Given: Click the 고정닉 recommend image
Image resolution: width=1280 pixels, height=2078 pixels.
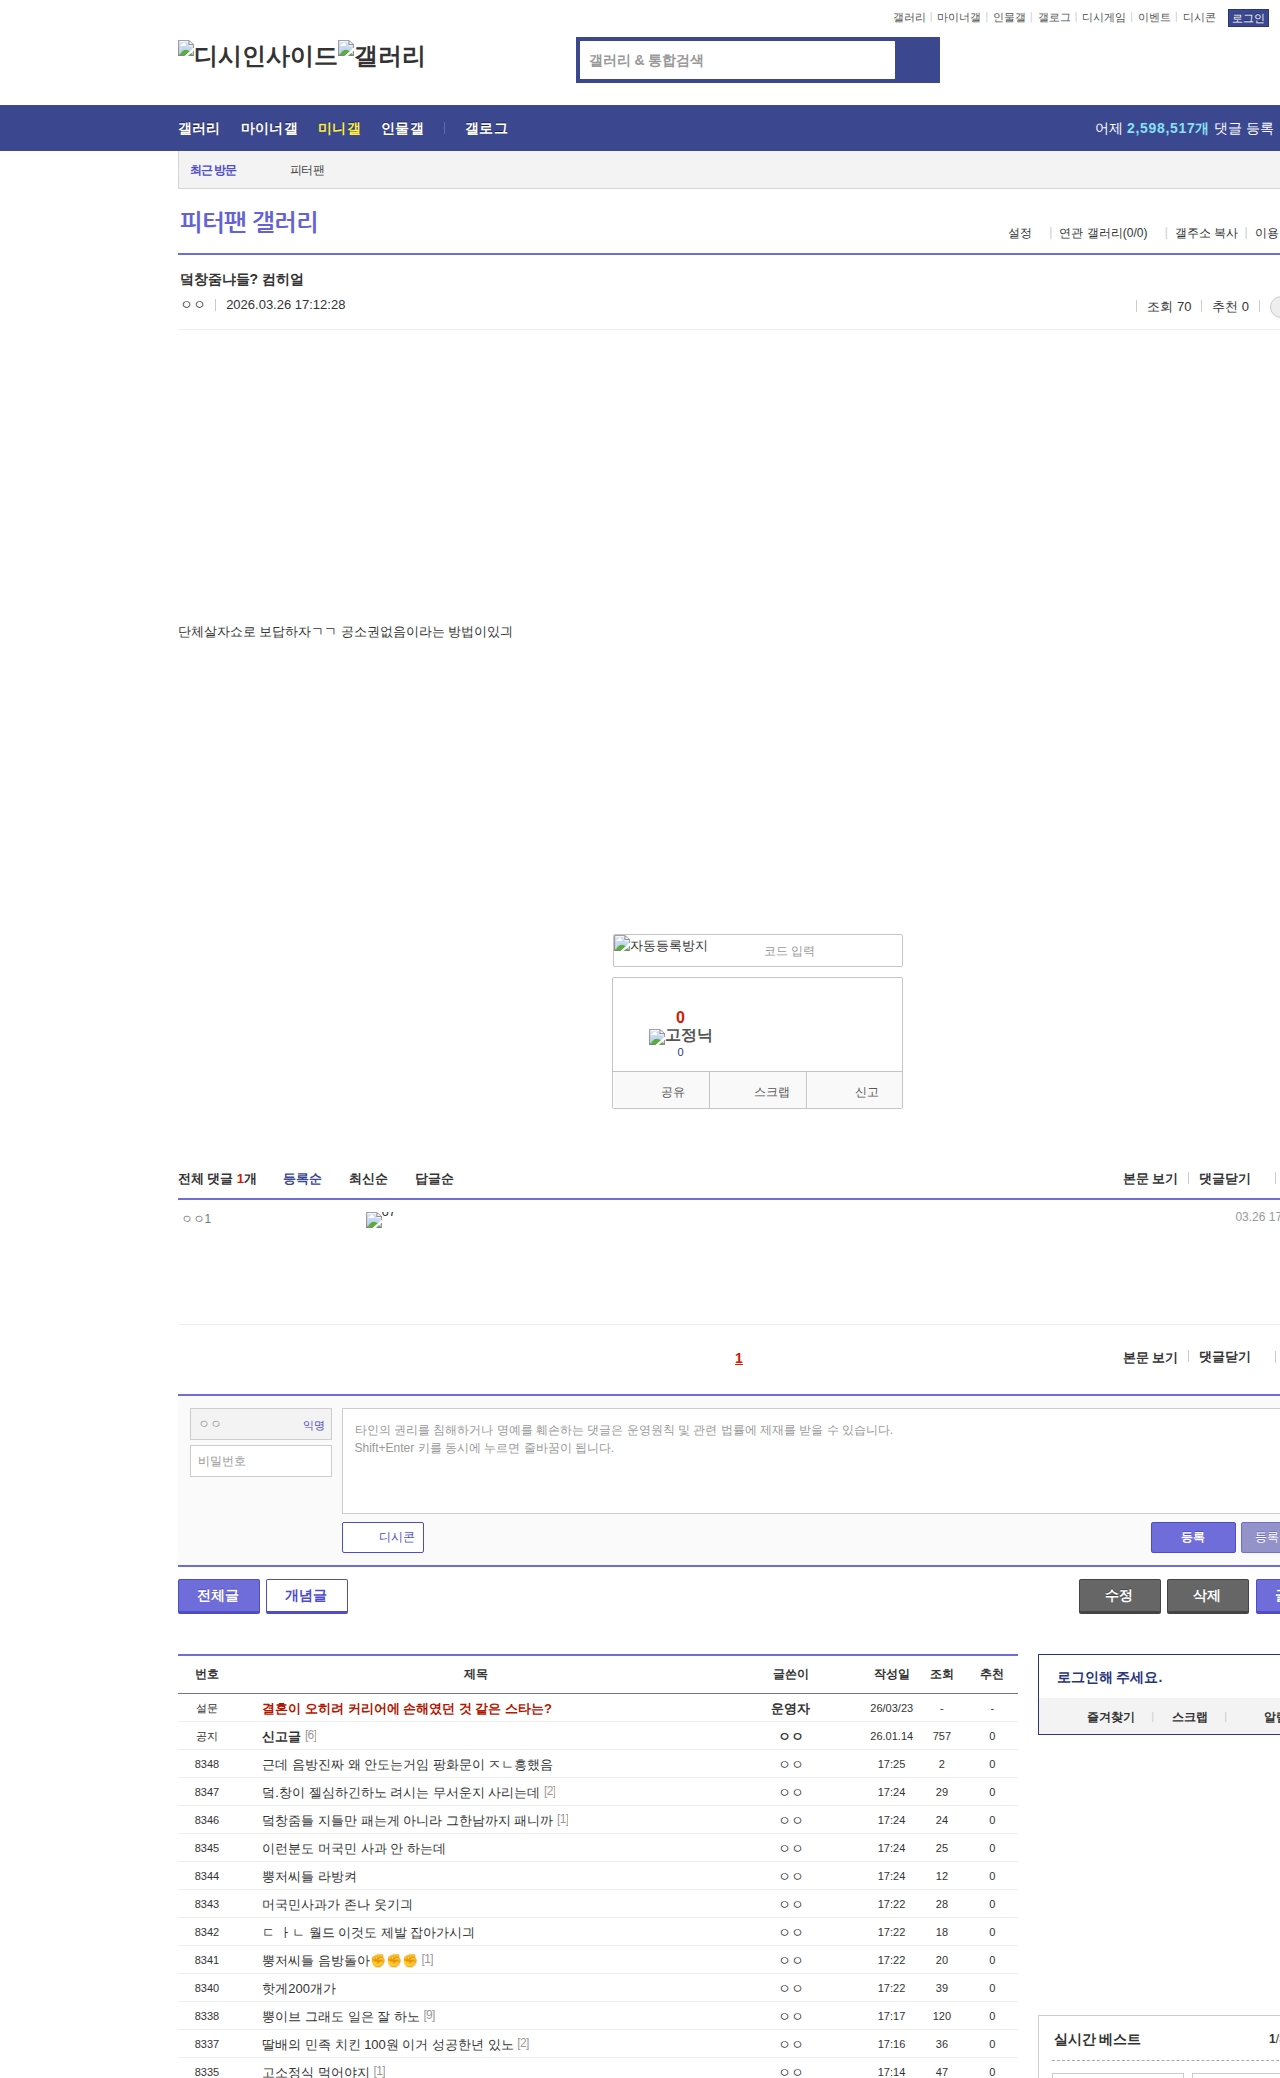Looking at the screenshot, I should point(680,1036).
